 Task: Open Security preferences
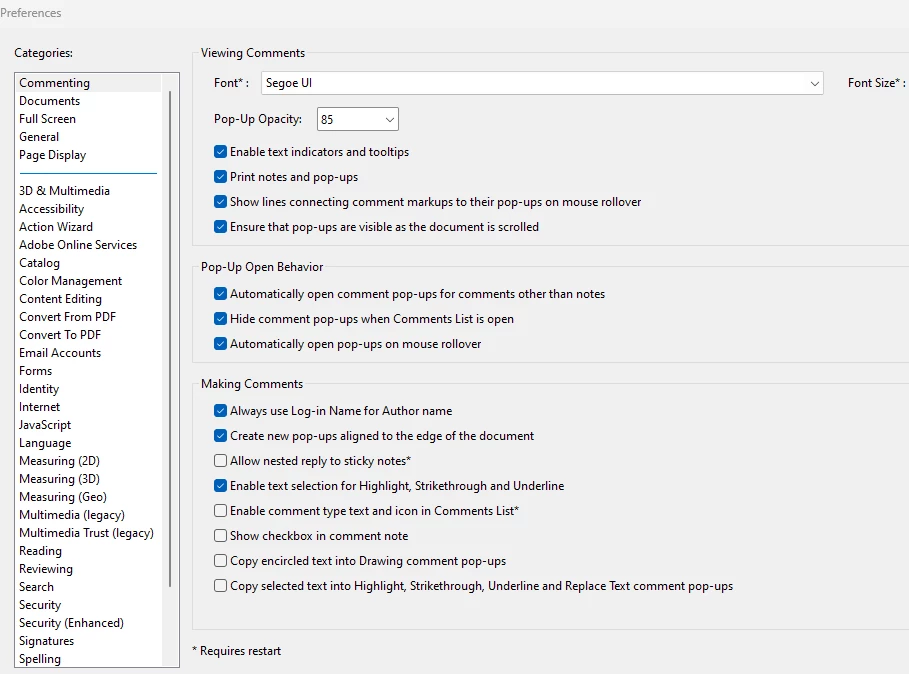tap(89, 604)
